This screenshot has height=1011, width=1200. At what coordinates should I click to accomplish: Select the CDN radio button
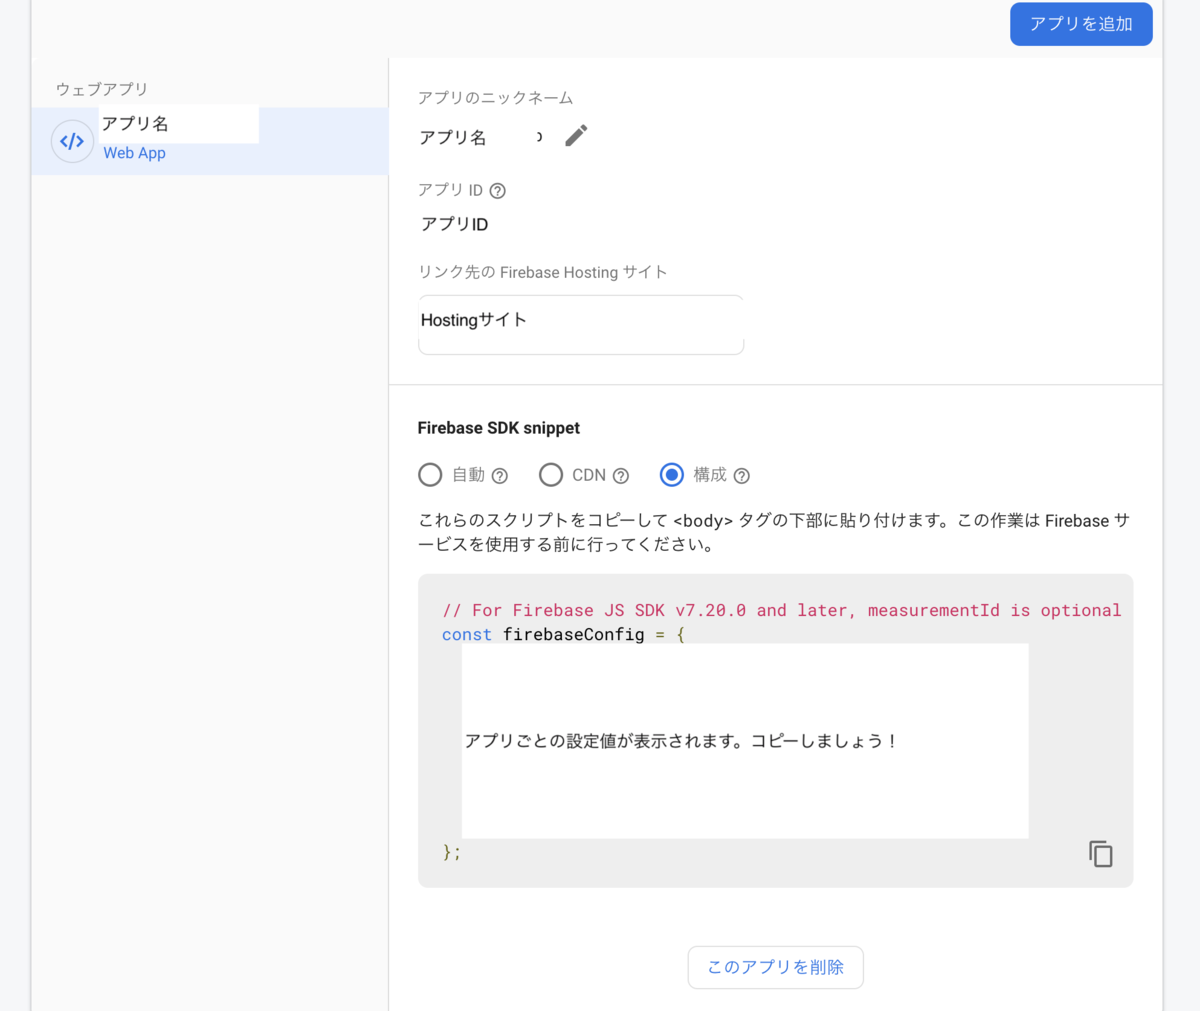(551, 475)
